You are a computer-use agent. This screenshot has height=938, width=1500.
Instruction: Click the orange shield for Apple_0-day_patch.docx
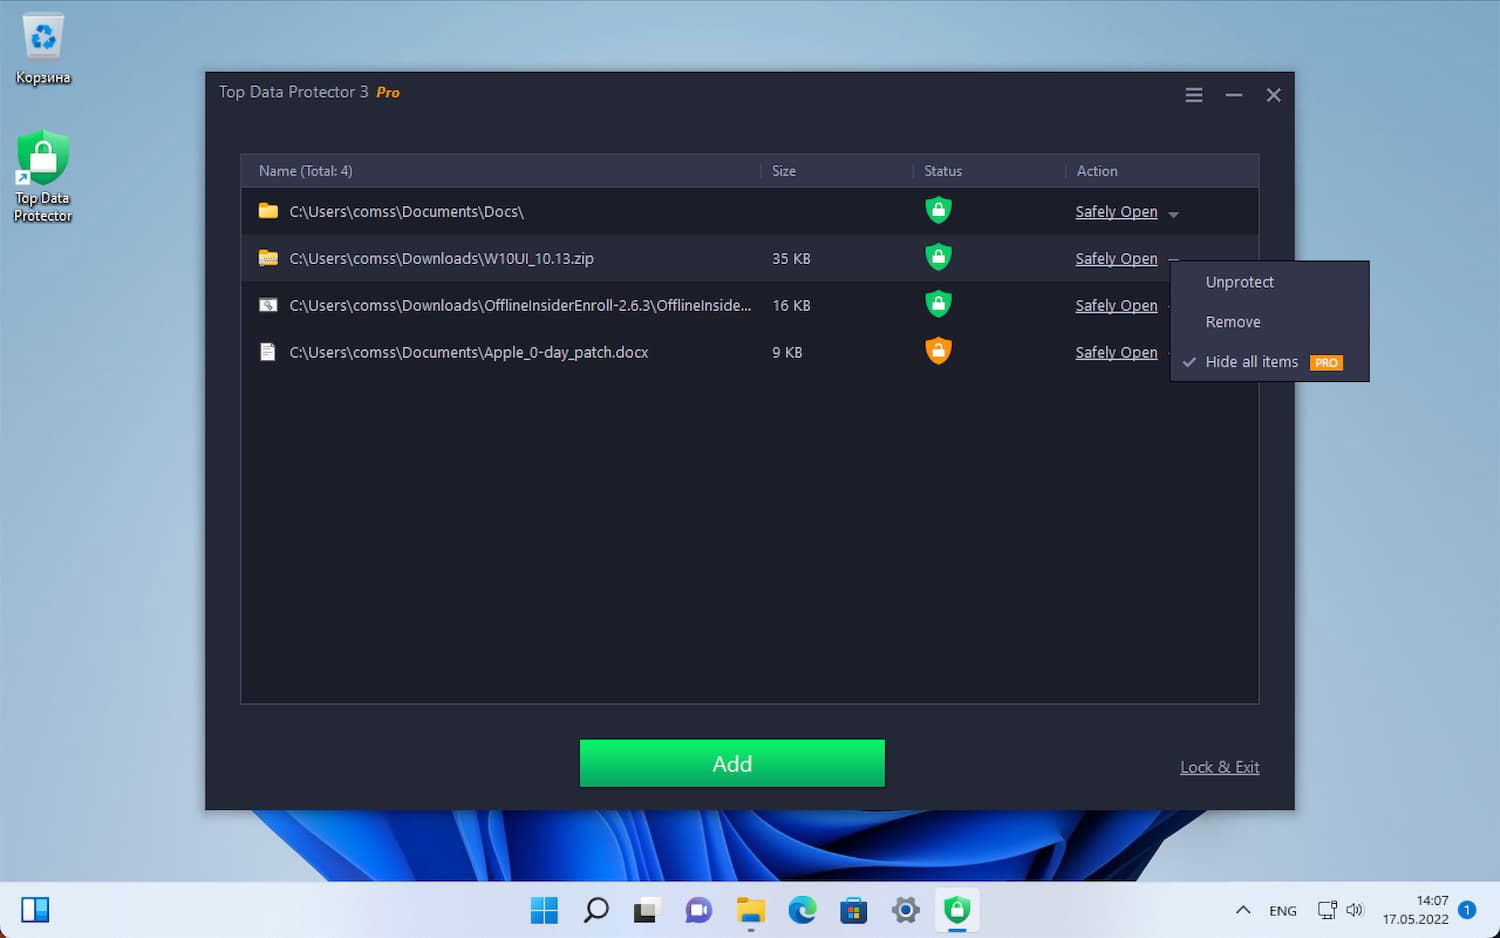(x=938, y=351)
